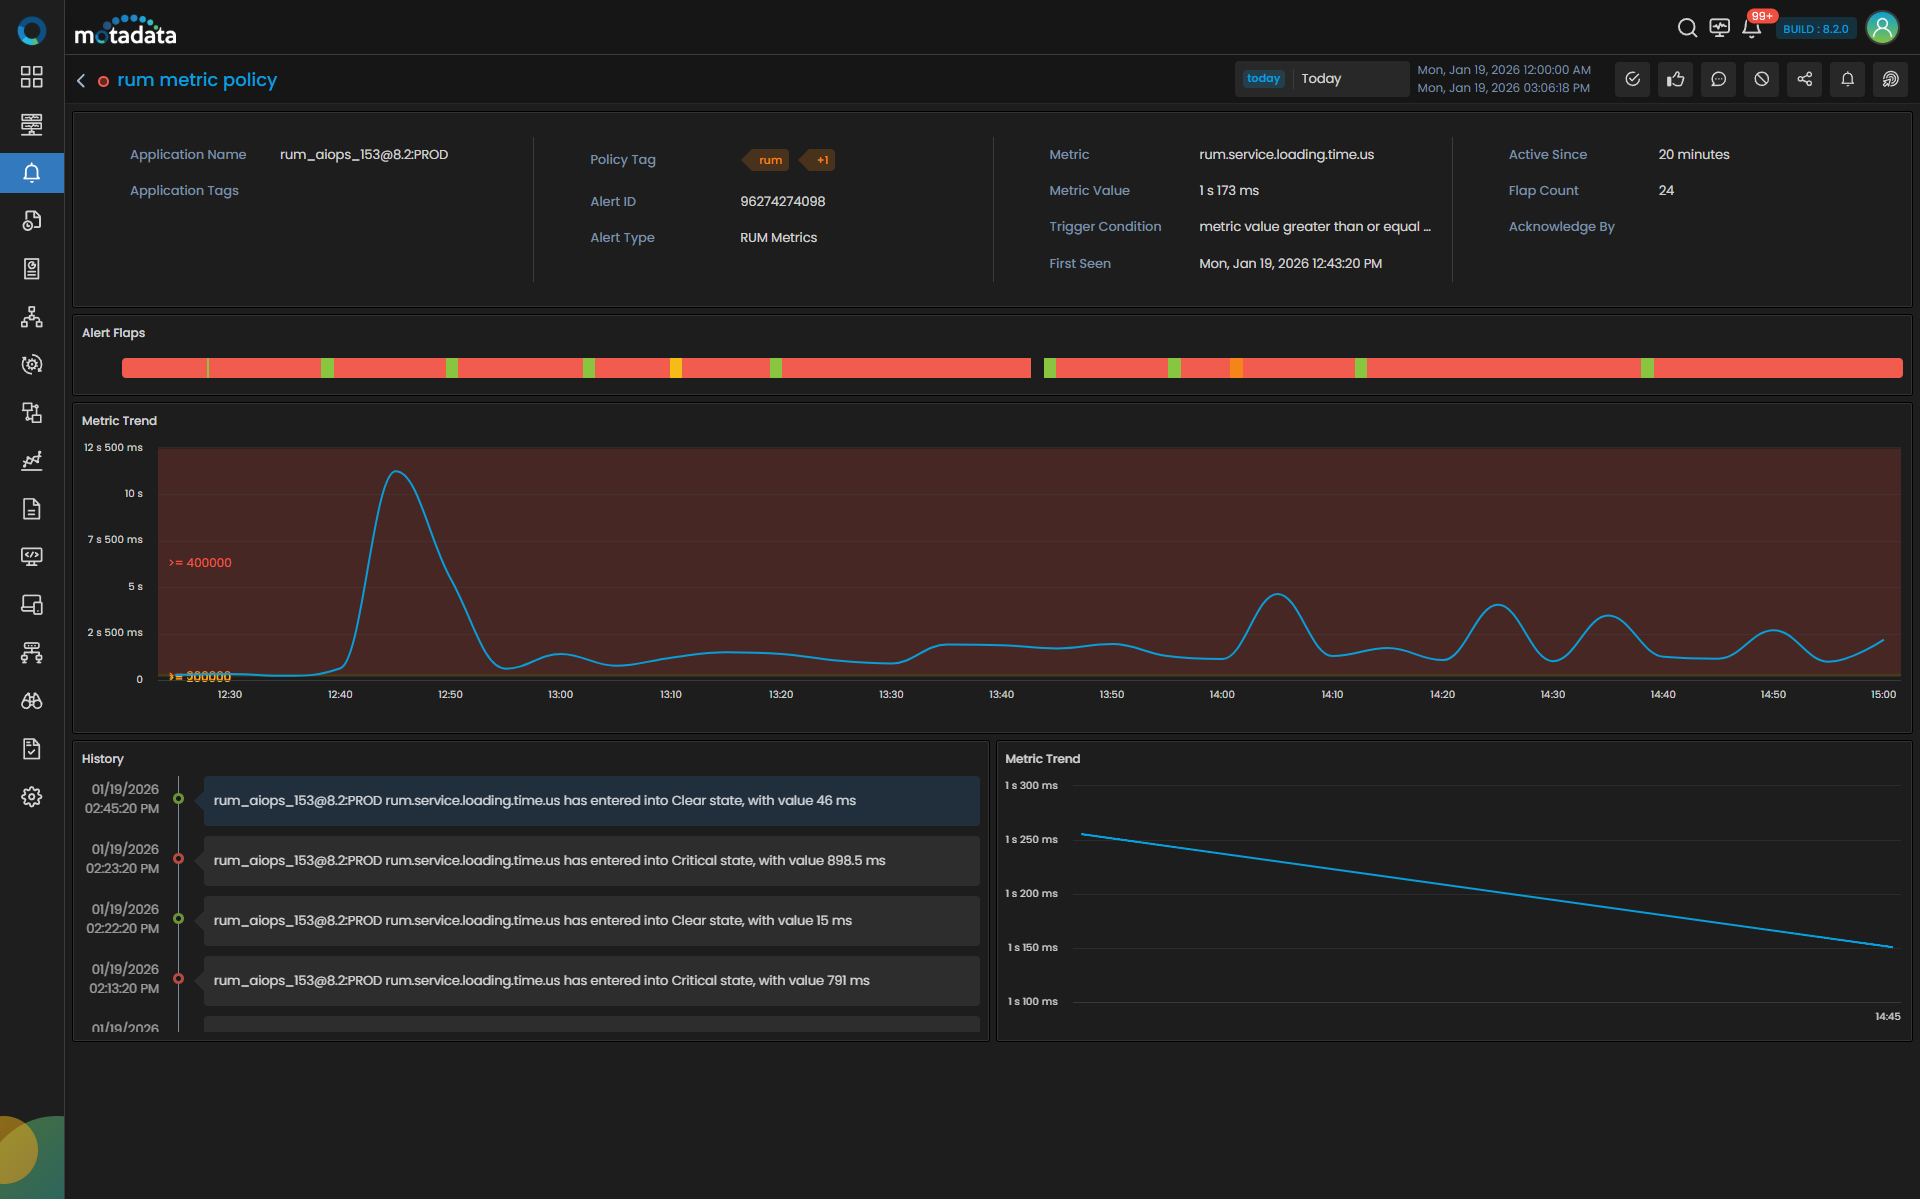Open the global search icon
Viewport: 1920px width, 1199px height.
[1687, 28]
